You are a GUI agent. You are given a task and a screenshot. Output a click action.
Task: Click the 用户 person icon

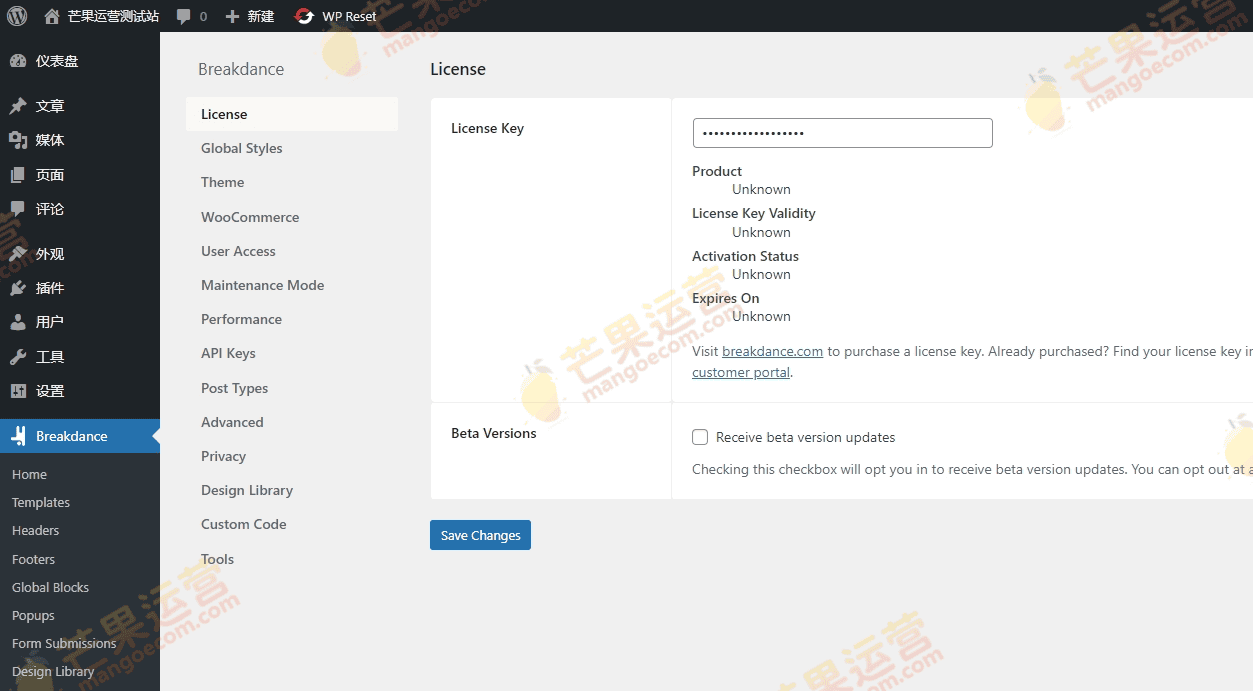tap(18, 322)
